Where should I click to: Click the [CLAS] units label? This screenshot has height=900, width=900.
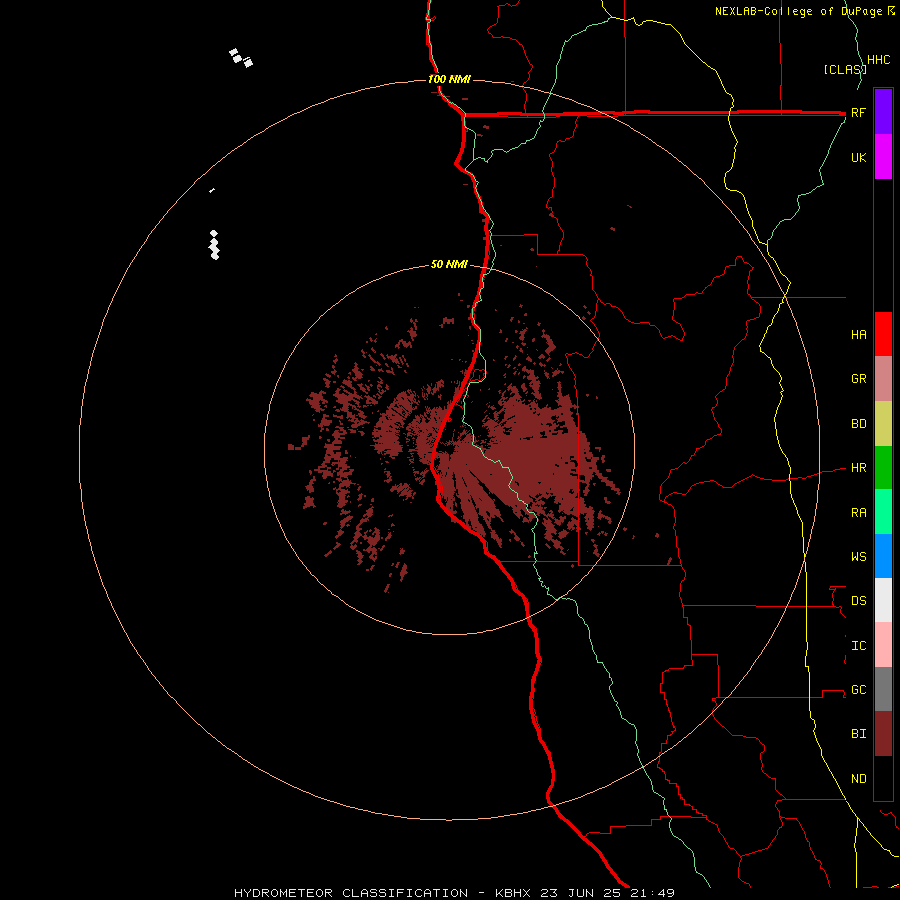tap(845, 69)
